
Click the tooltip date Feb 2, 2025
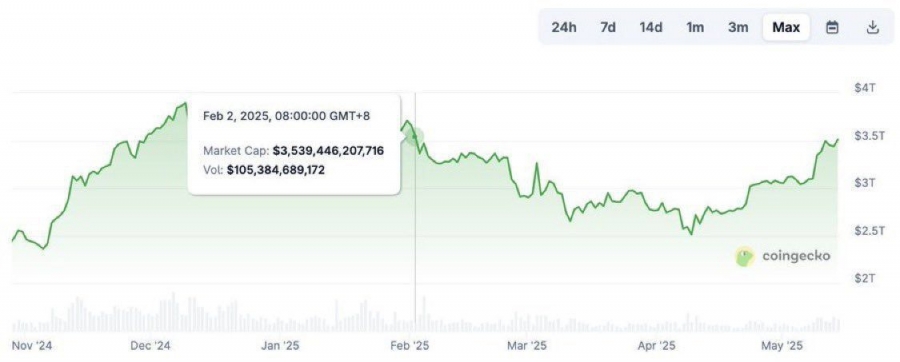tap(236, 116)
